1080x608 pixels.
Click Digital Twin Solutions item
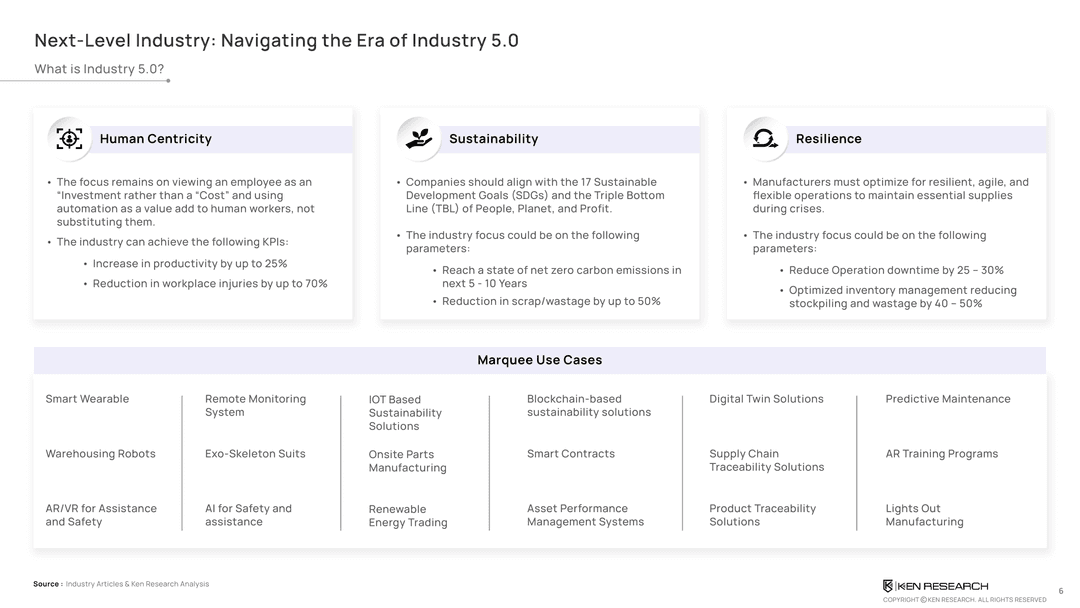766,399
